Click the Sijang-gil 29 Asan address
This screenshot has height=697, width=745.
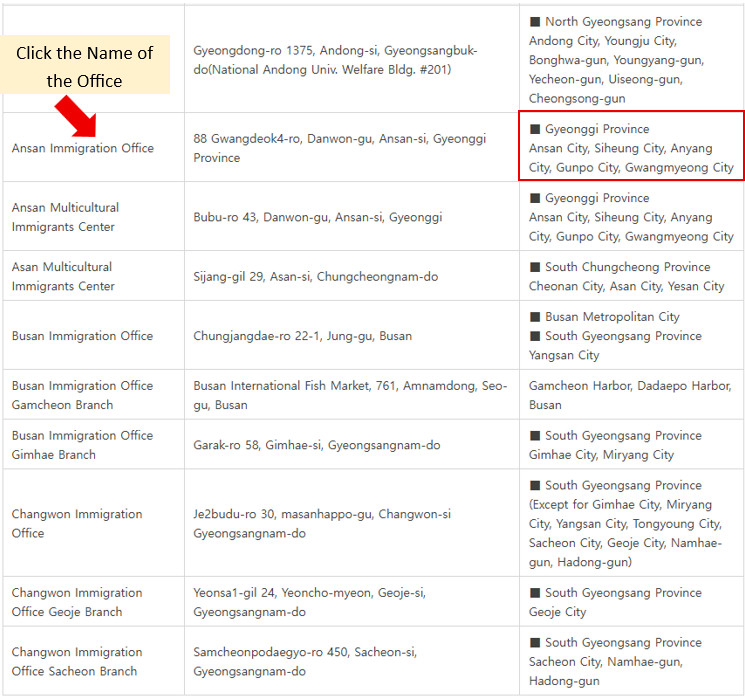coord(315,276)
